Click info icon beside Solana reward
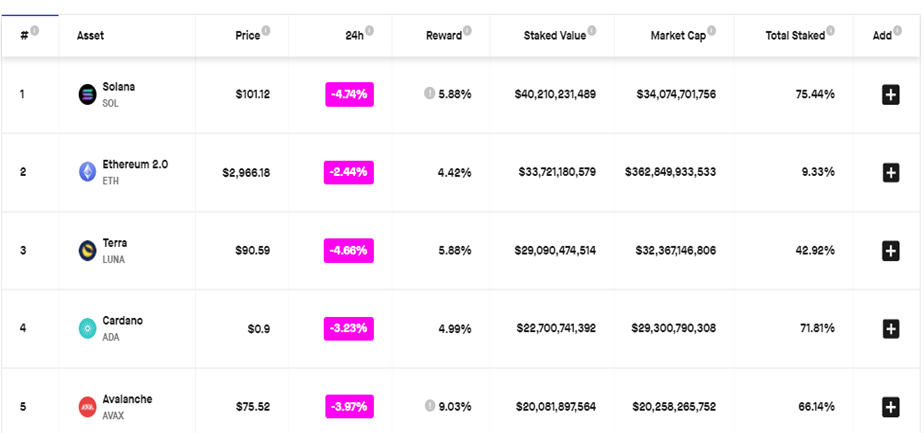Viewport: 924px width, 433px height. tap(429, 94)
